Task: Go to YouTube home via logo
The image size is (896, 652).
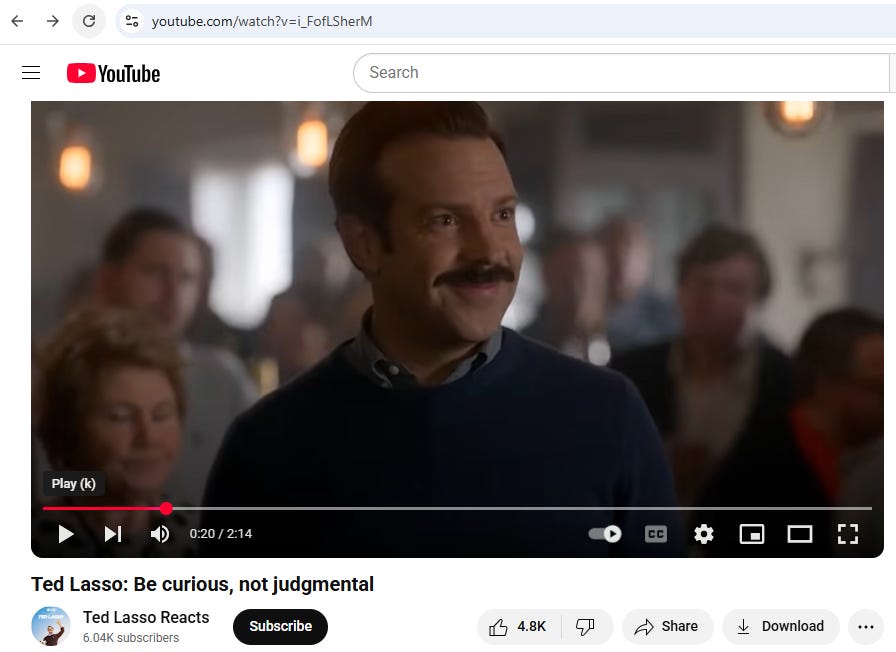Action: (x=113, y=73)
